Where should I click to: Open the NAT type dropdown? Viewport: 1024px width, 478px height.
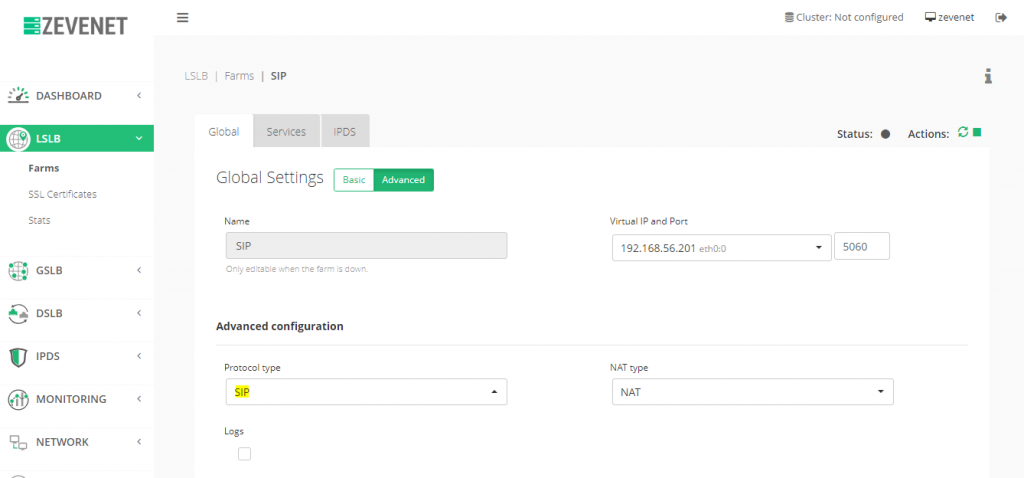tap(752, 392)
